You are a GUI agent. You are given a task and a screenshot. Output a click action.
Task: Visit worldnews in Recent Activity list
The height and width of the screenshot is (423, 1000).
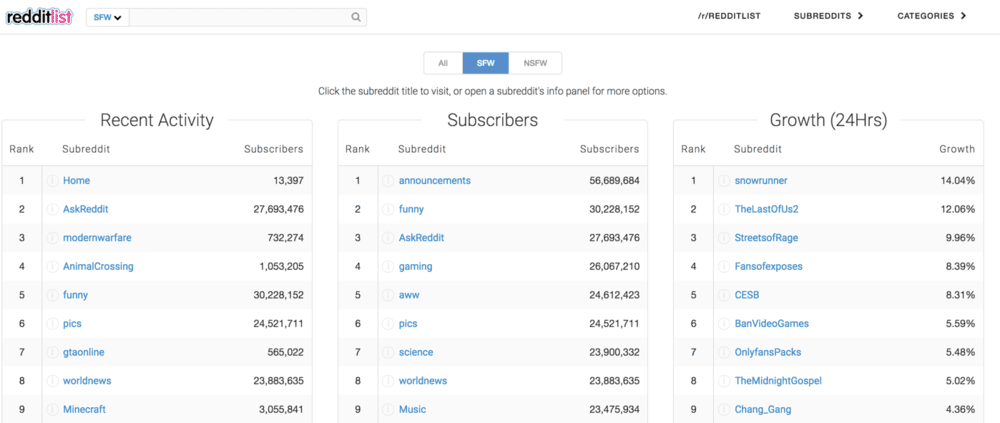click(87, 381)
